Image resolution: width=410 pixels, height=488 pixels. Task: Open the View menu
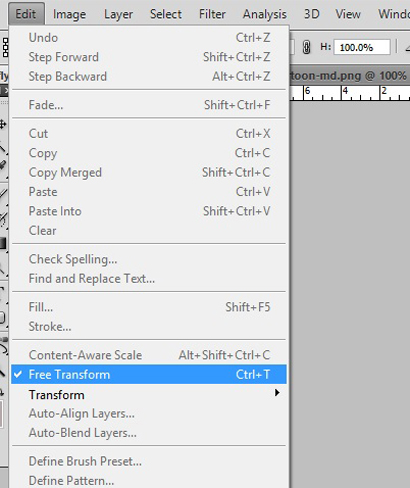[x=348, y=14]
